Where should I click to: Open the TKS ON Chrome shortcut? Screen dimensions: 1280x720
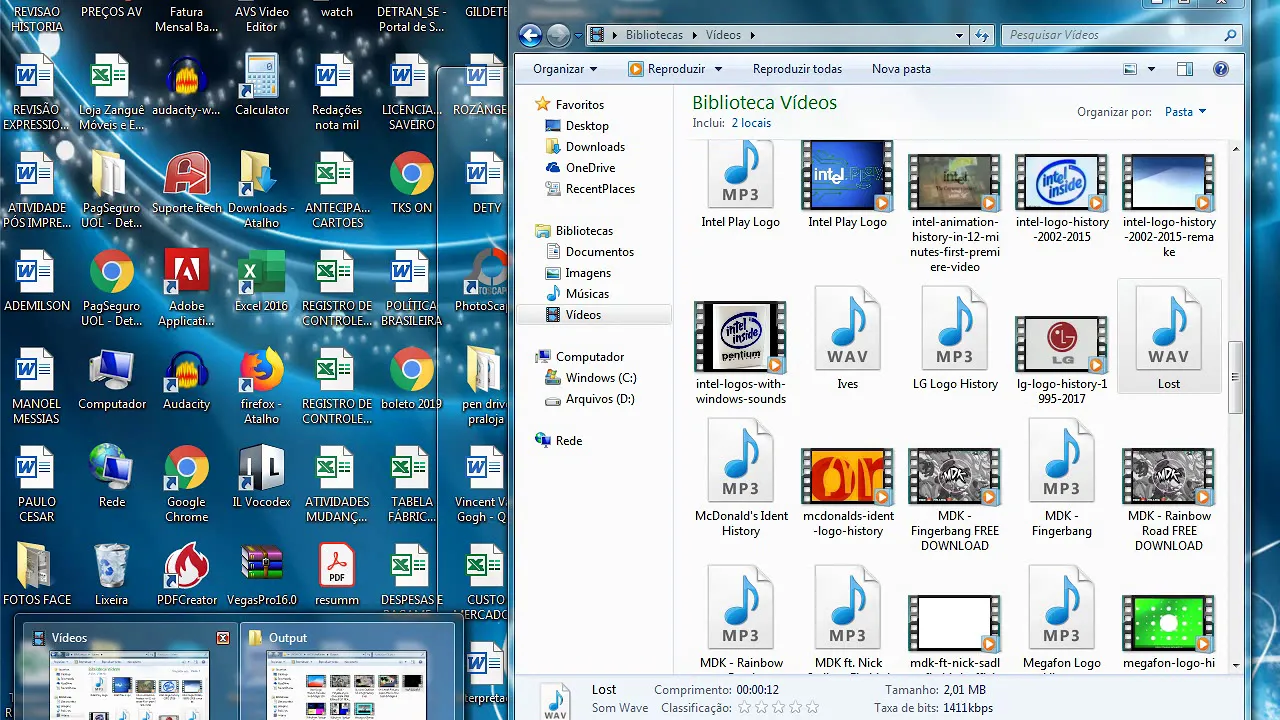(x=411, y=184)
